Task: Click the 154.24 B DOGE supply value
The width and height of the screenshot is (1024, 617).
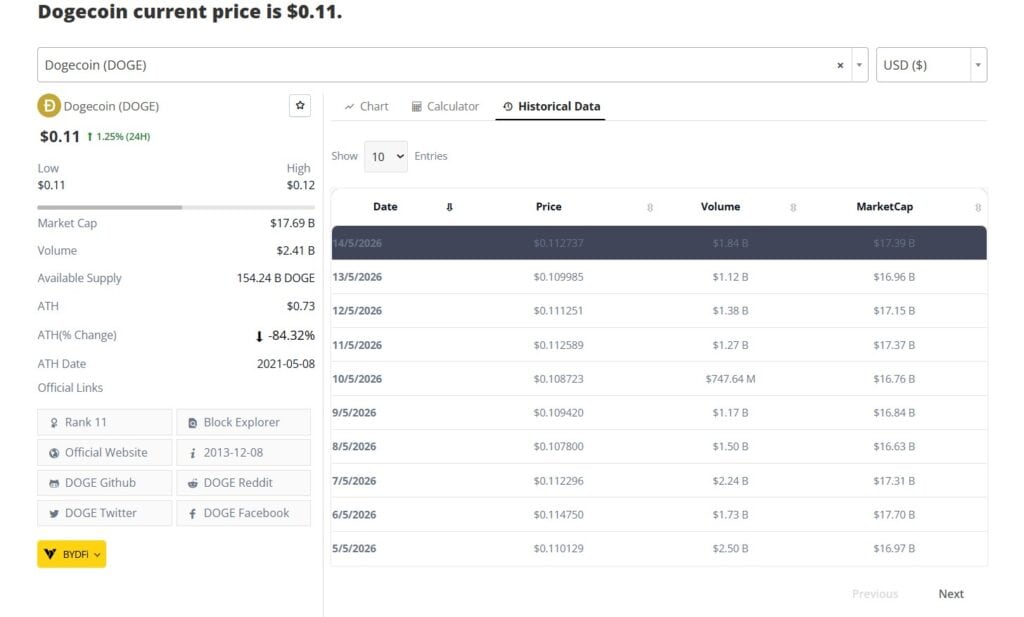Action: (276, 278)
